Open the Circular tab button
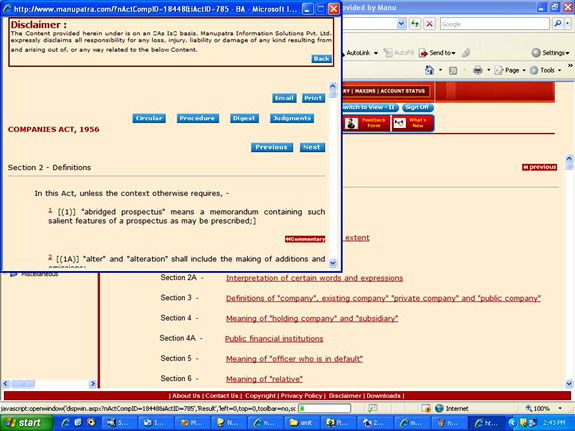The width and height of the screenshot is (575, 431). pos(149,118)
